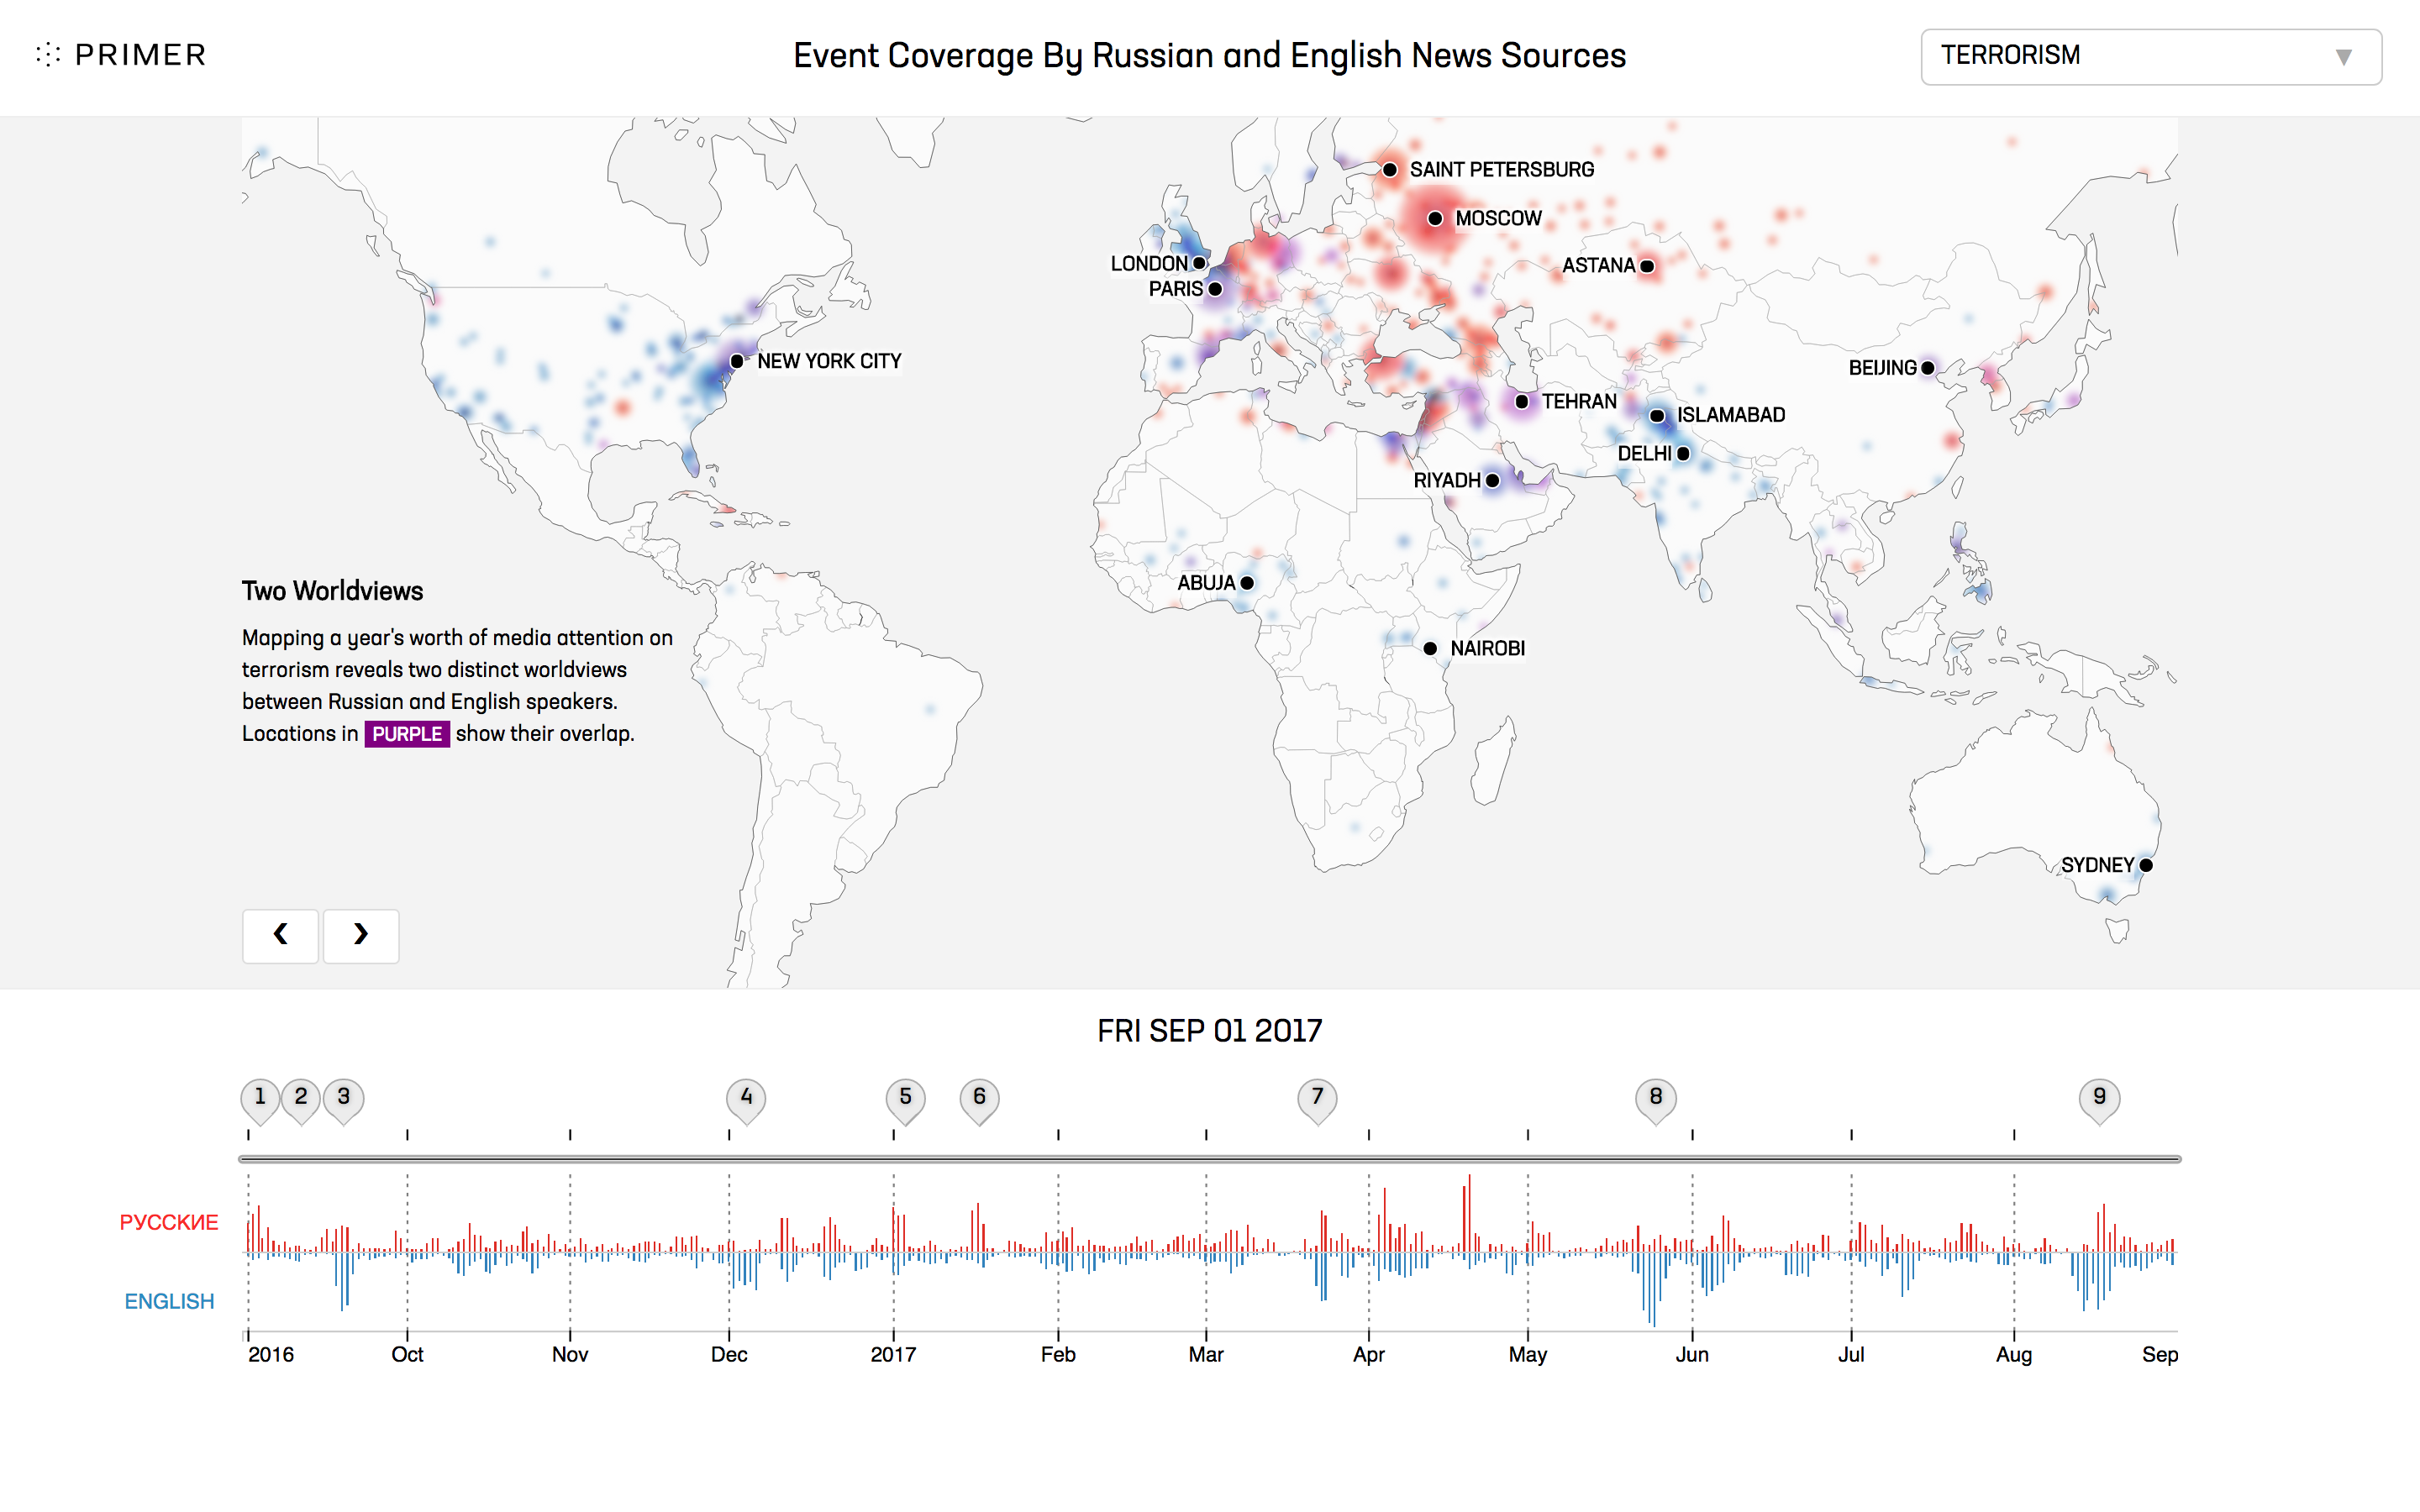
Task: Click the New York City marker
Action: pyautogui.click(x=737, y=361)
